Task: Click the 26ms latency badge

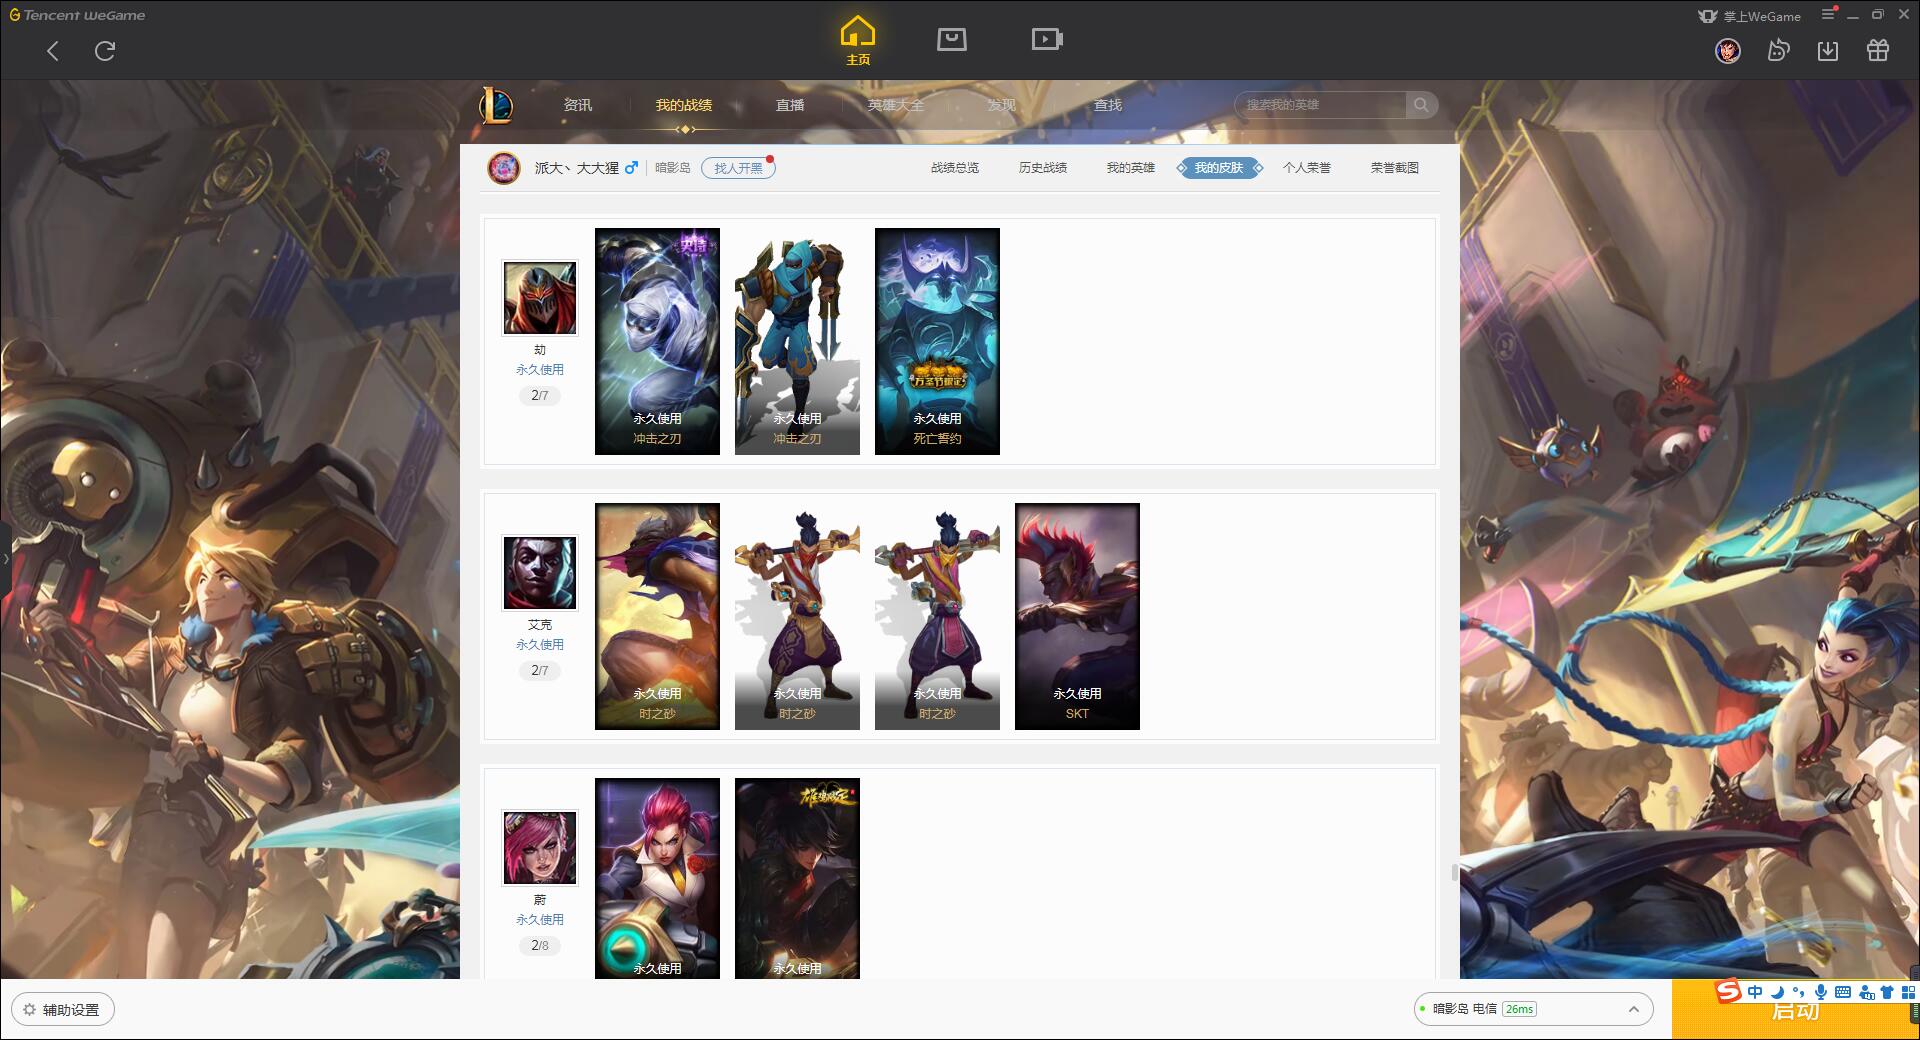Action: (1519, 1009)
